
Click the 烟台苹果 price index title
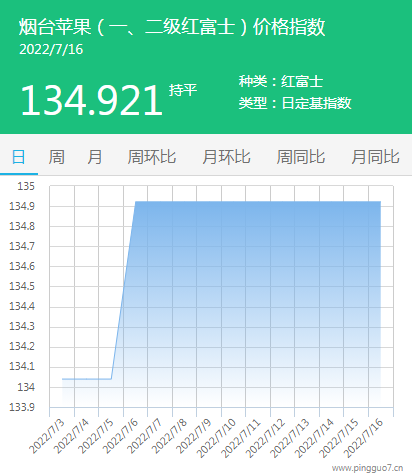172,27
